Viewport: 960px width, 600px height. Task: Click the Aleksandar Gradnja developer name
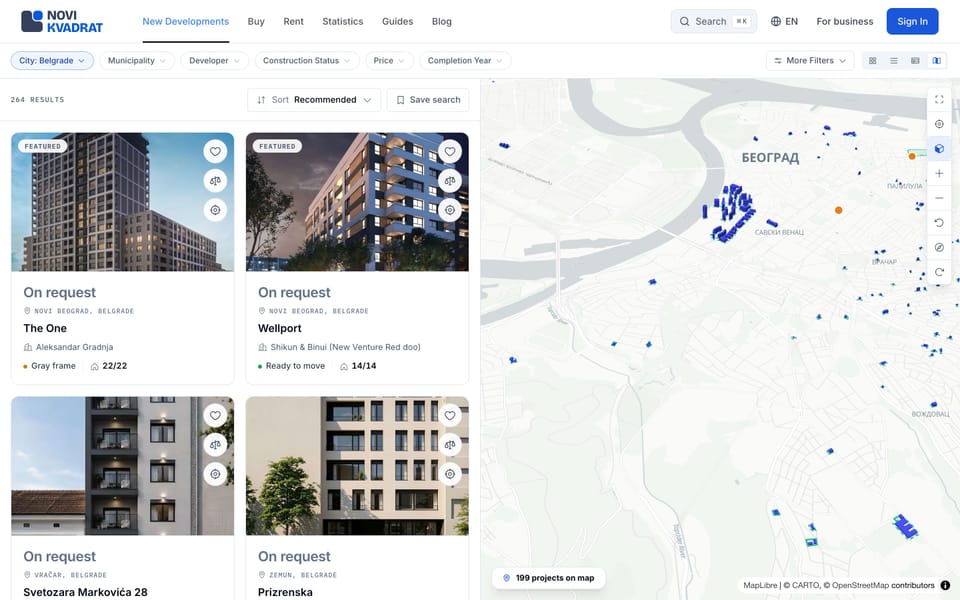point(74,347)
